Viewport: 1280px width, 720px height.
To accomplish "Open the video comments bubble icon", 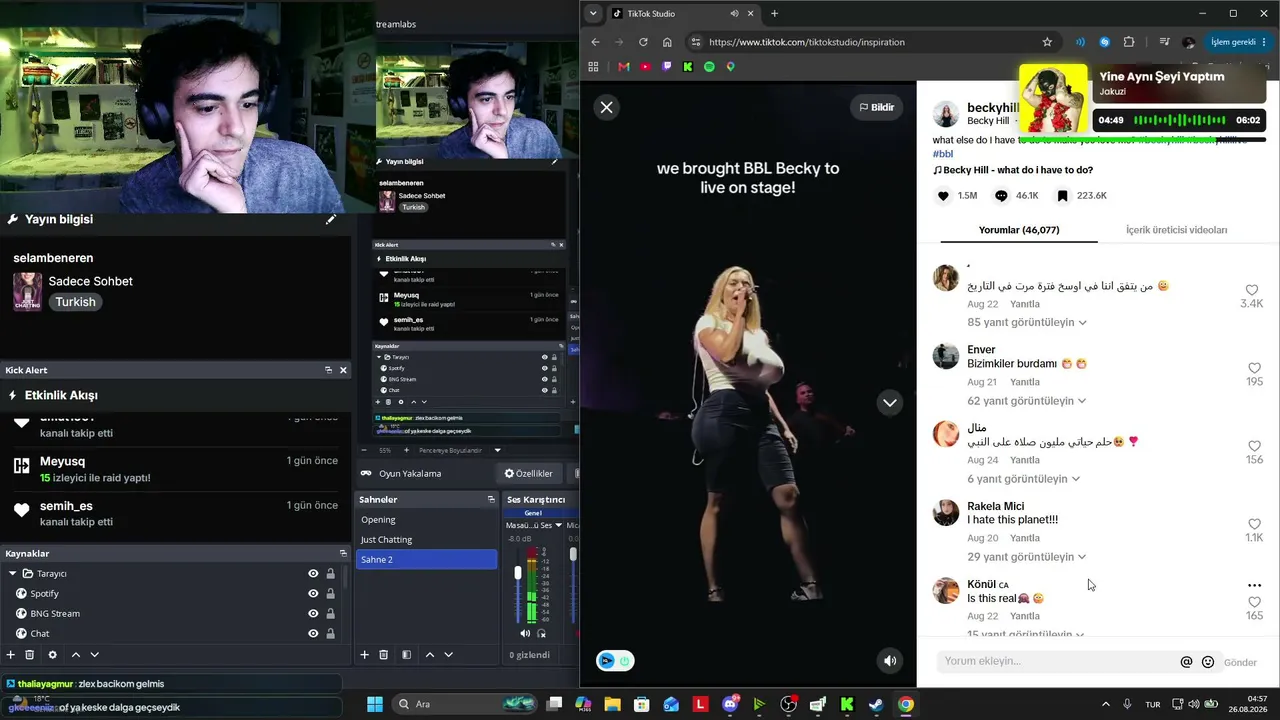I will tap(1001, 196).
